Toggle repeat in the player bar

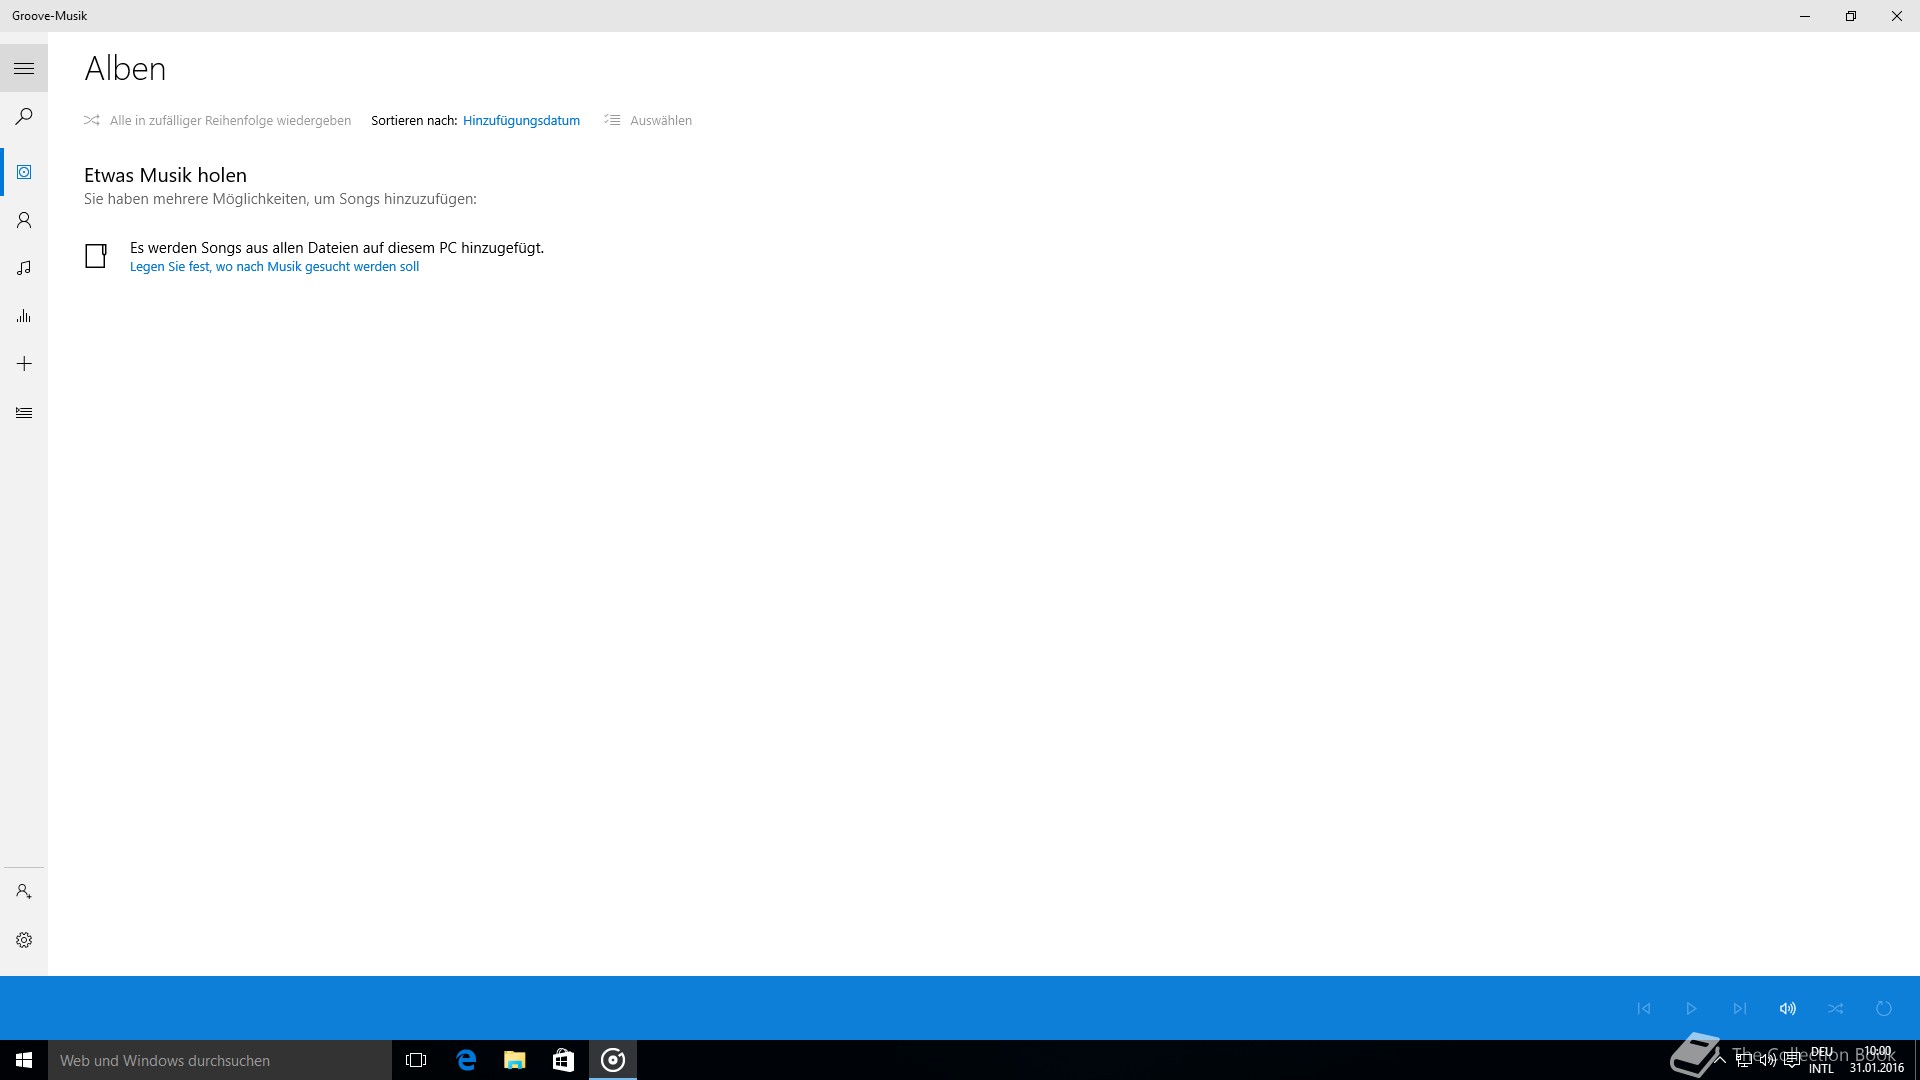pos(1883,1008)
